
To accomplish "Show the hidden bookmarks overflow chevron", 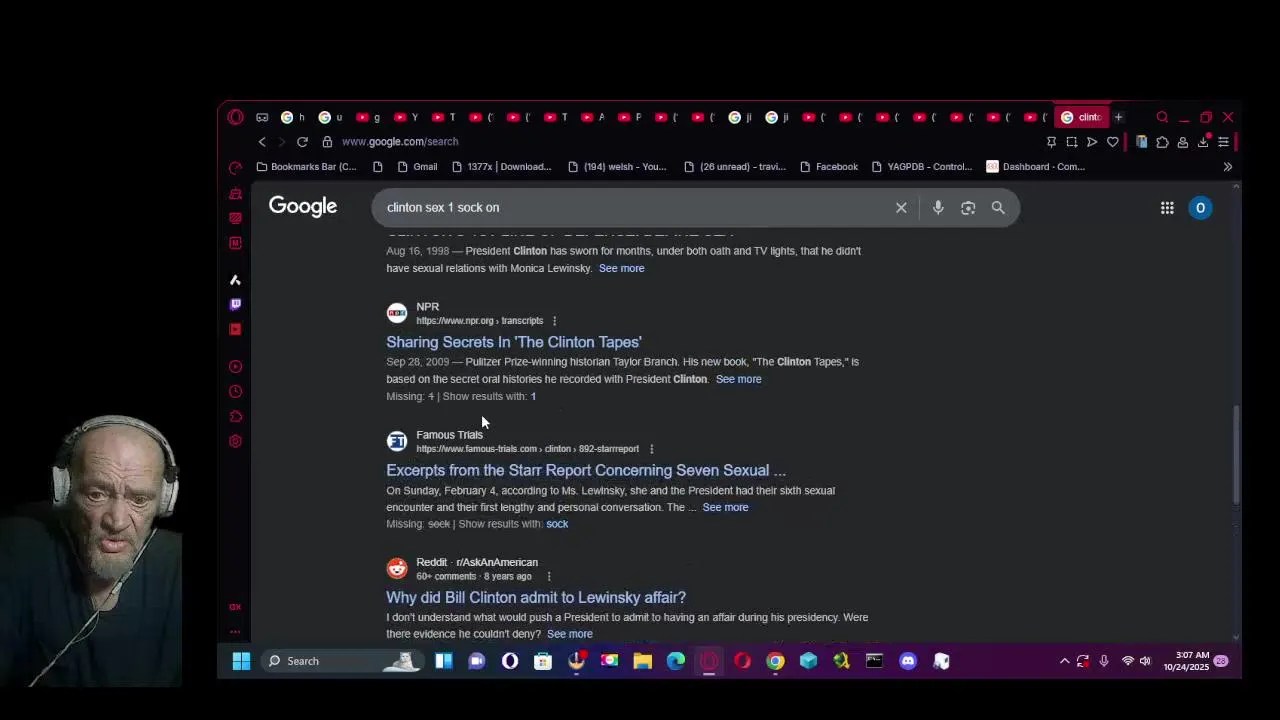I will click(x=1227, y=167).
